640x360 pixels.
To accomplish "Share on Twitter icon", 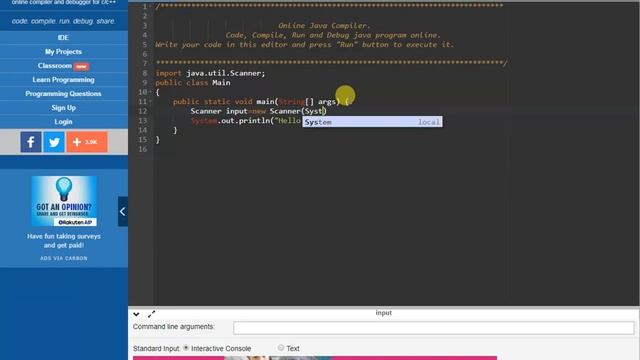I will click(54, 142).
